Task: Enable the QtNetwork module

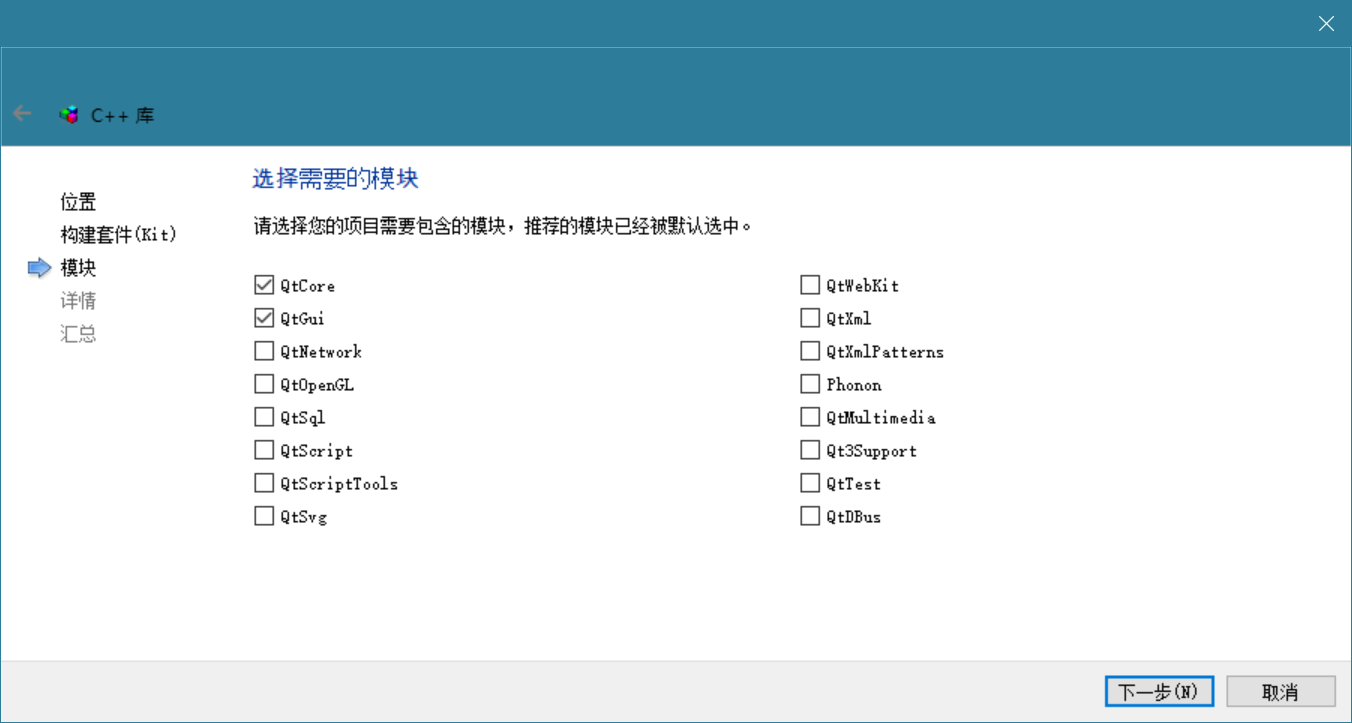Action: point(264,351)
